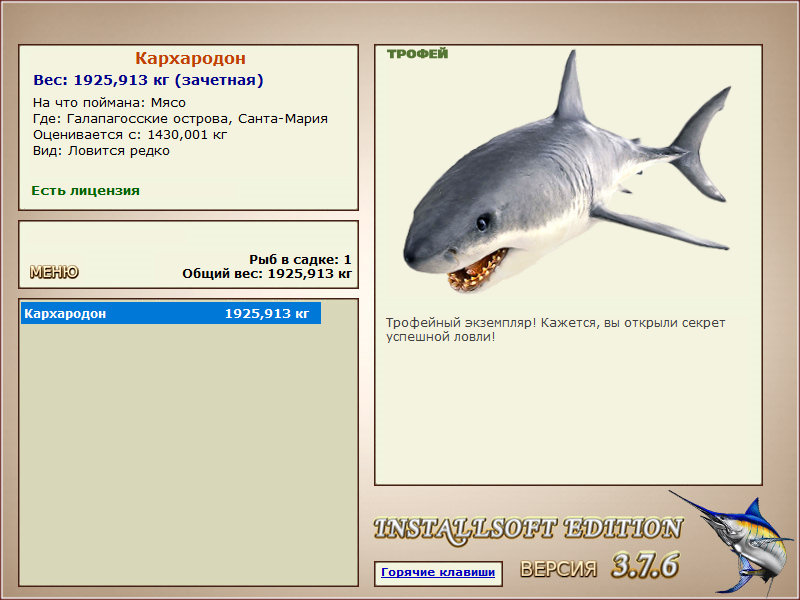The width and height of the screenshot is (800, 600).
Task: Open the Горячие клавиши link
Action: pos(438,572)
